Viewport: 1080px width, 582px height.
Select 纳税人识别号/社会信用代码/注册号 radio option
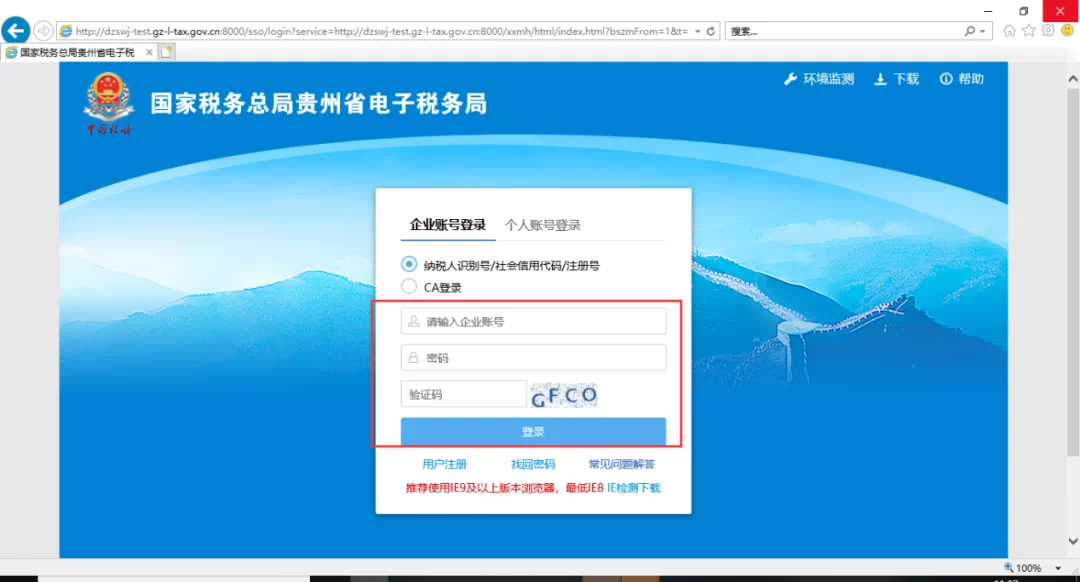pyautogui.click(x=408, y=264)
